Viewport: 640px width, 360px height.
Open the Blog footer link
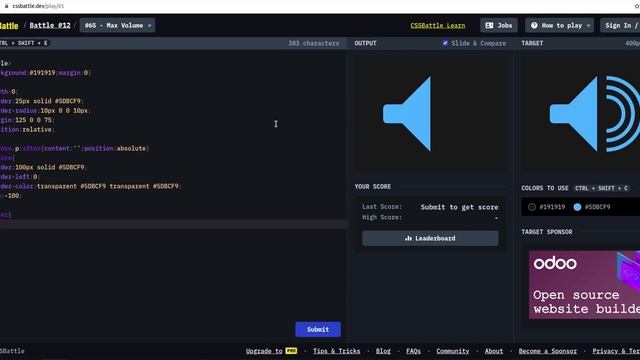tap(383, 351)
